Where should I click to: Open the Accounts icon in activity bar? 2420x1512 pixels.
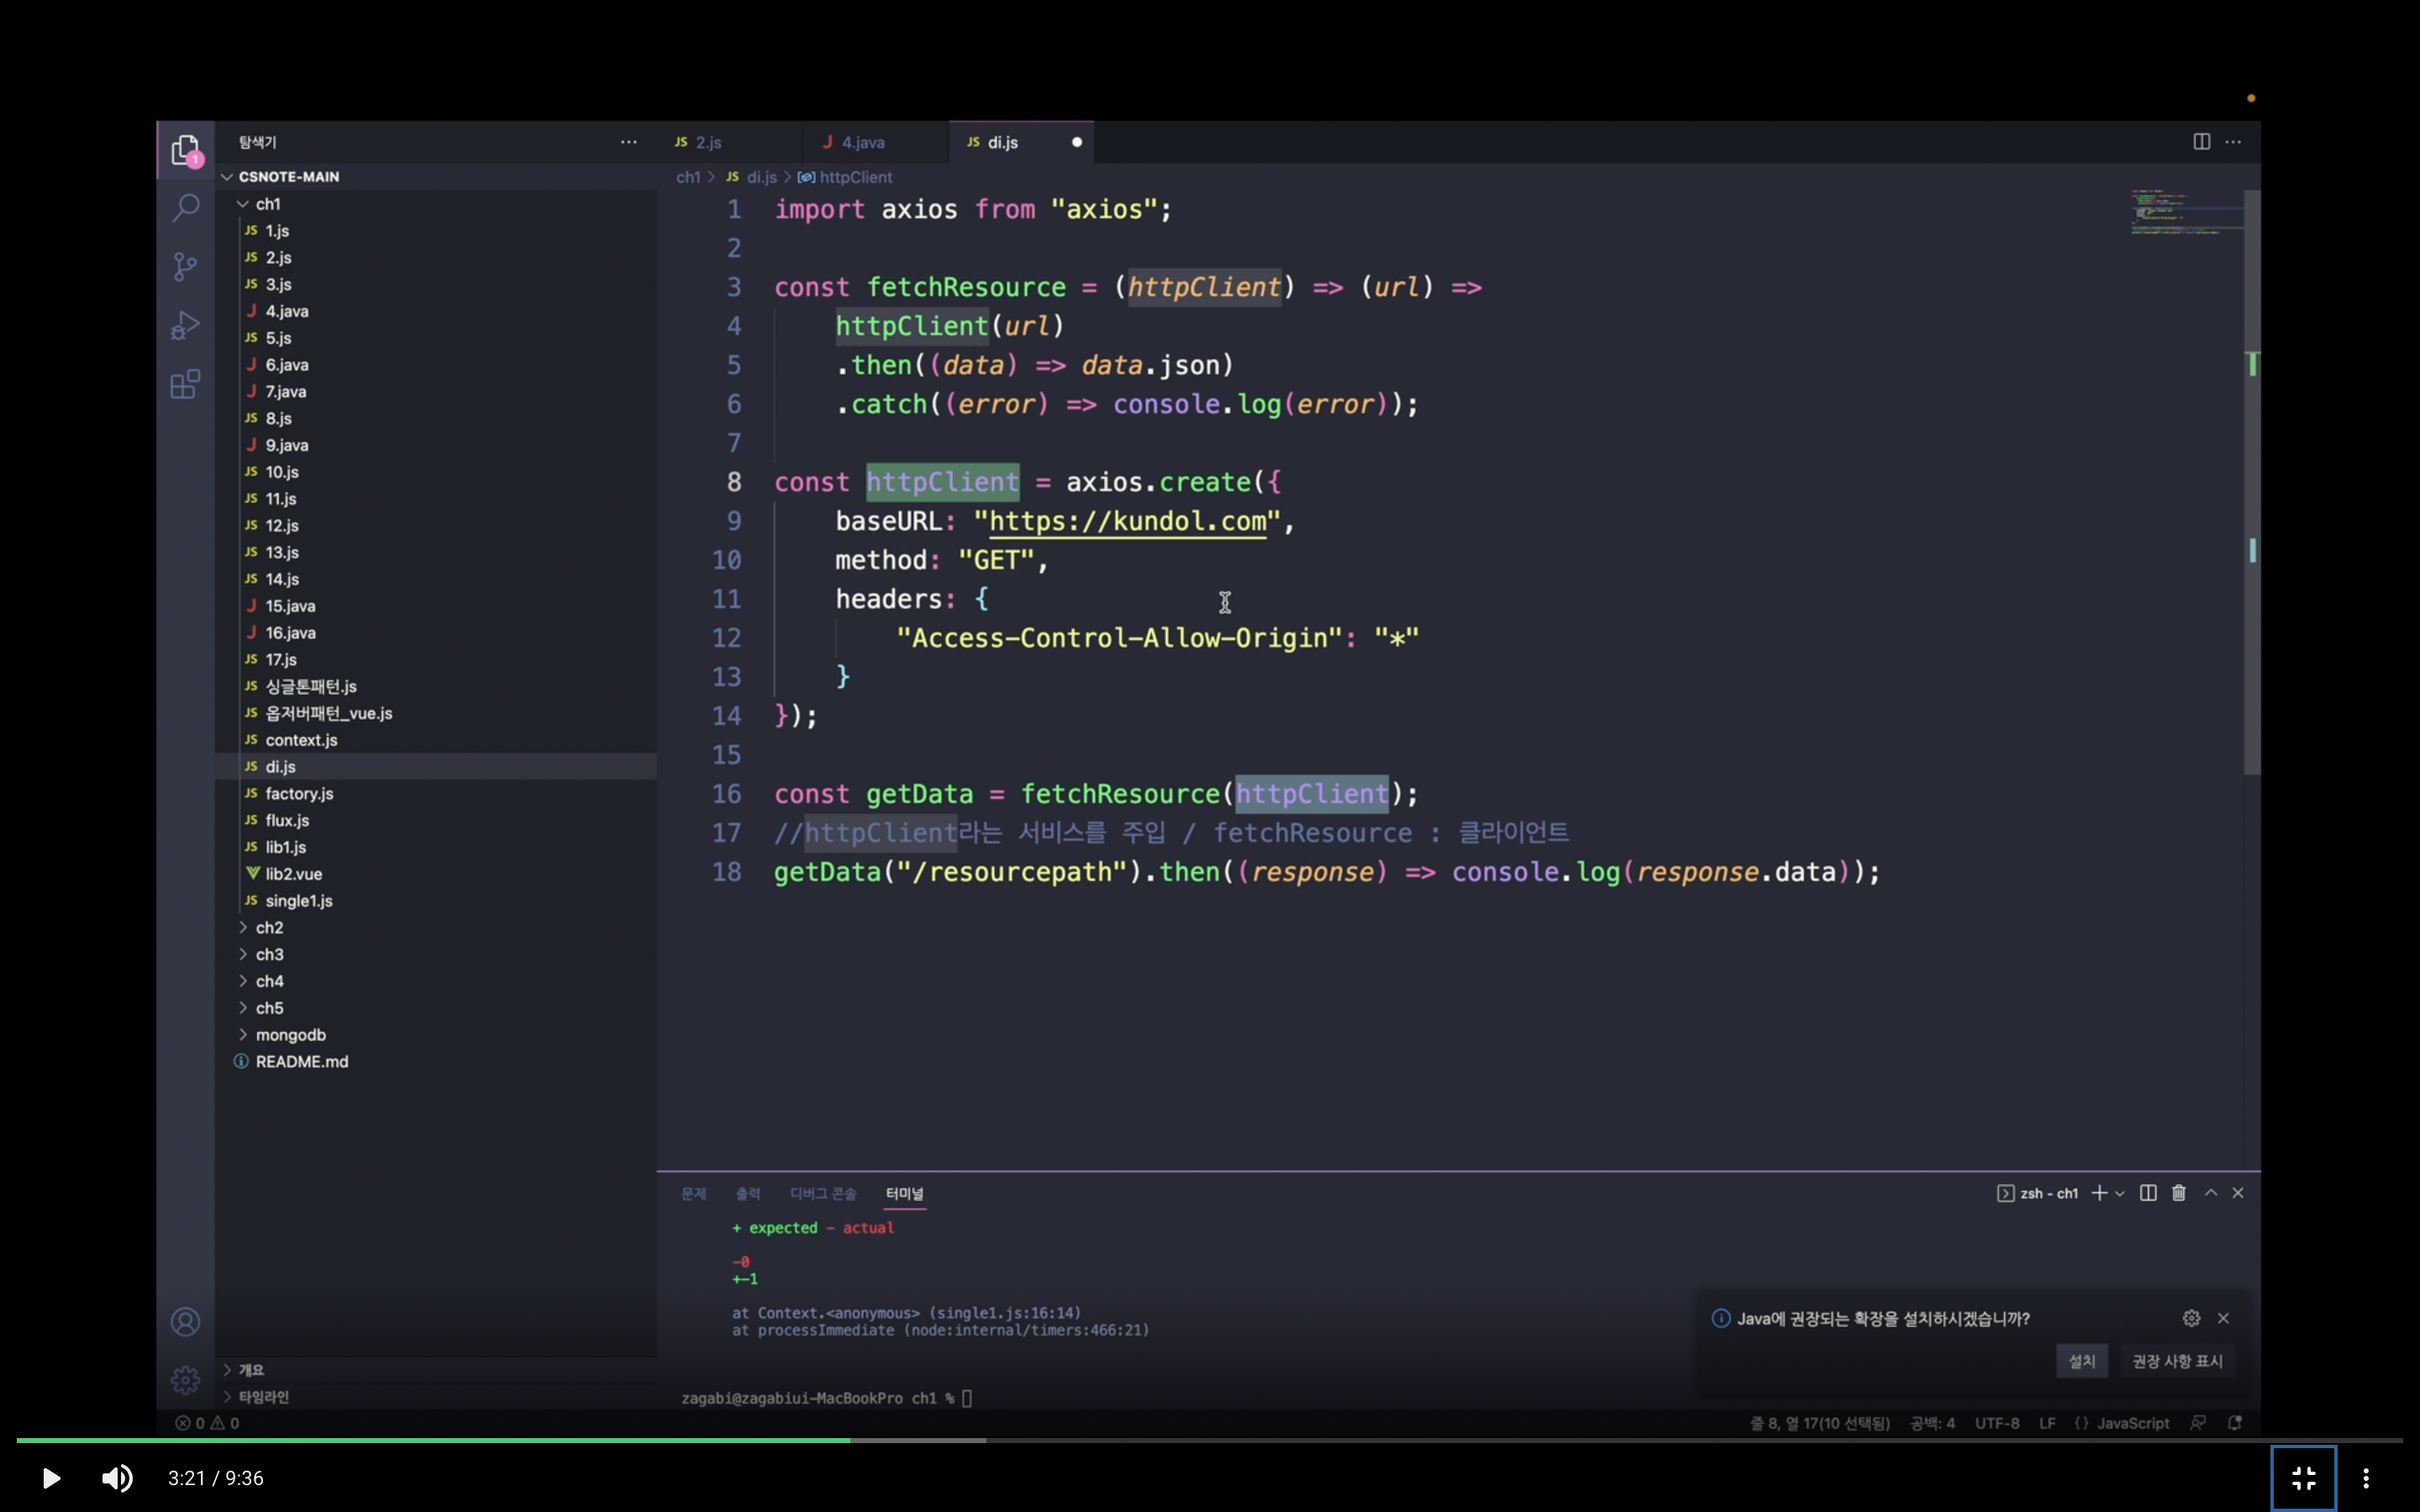click(185, 1322)
